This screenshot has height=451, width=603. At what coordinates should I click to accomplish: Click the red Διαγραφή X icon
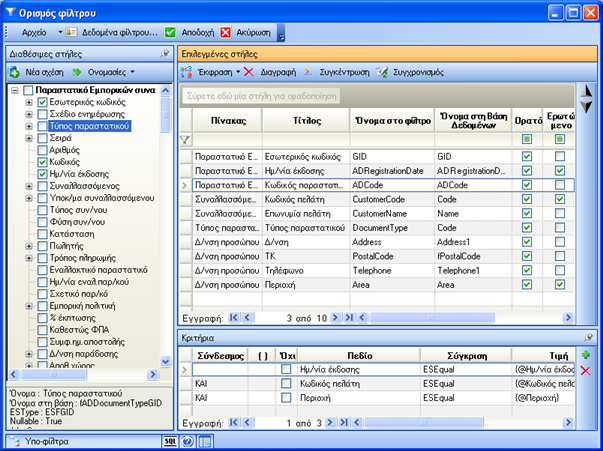coord(249,72)
